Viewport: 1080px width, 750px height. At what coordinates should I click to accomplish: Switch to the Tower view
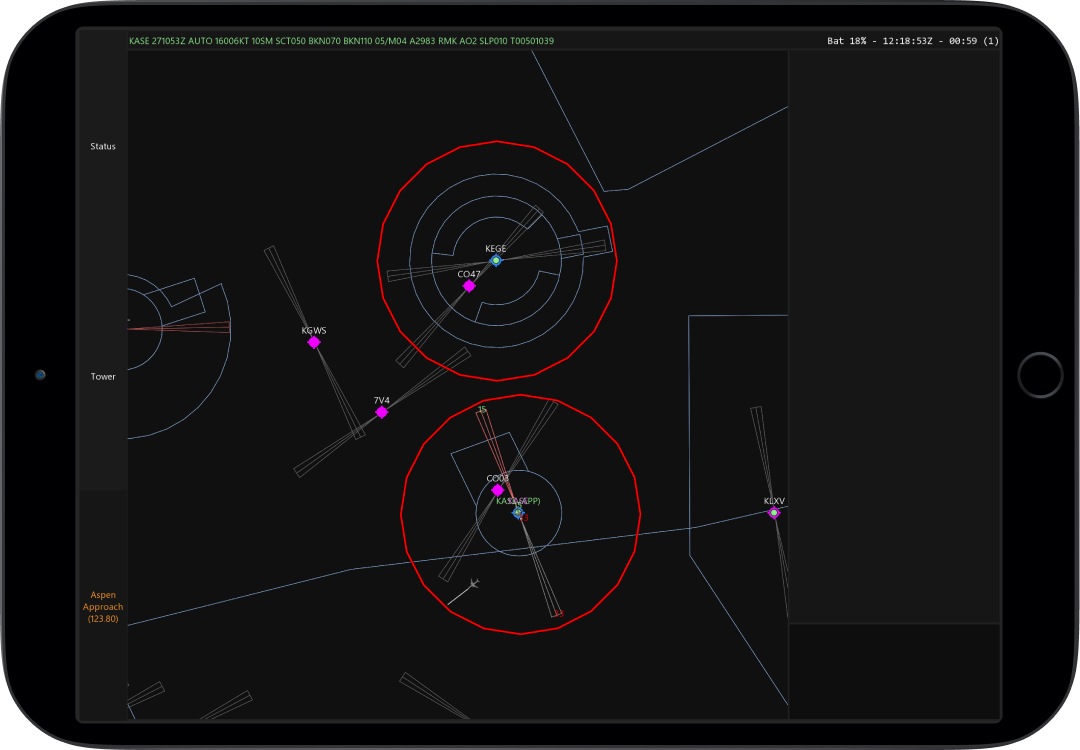(x=103, y=377)
